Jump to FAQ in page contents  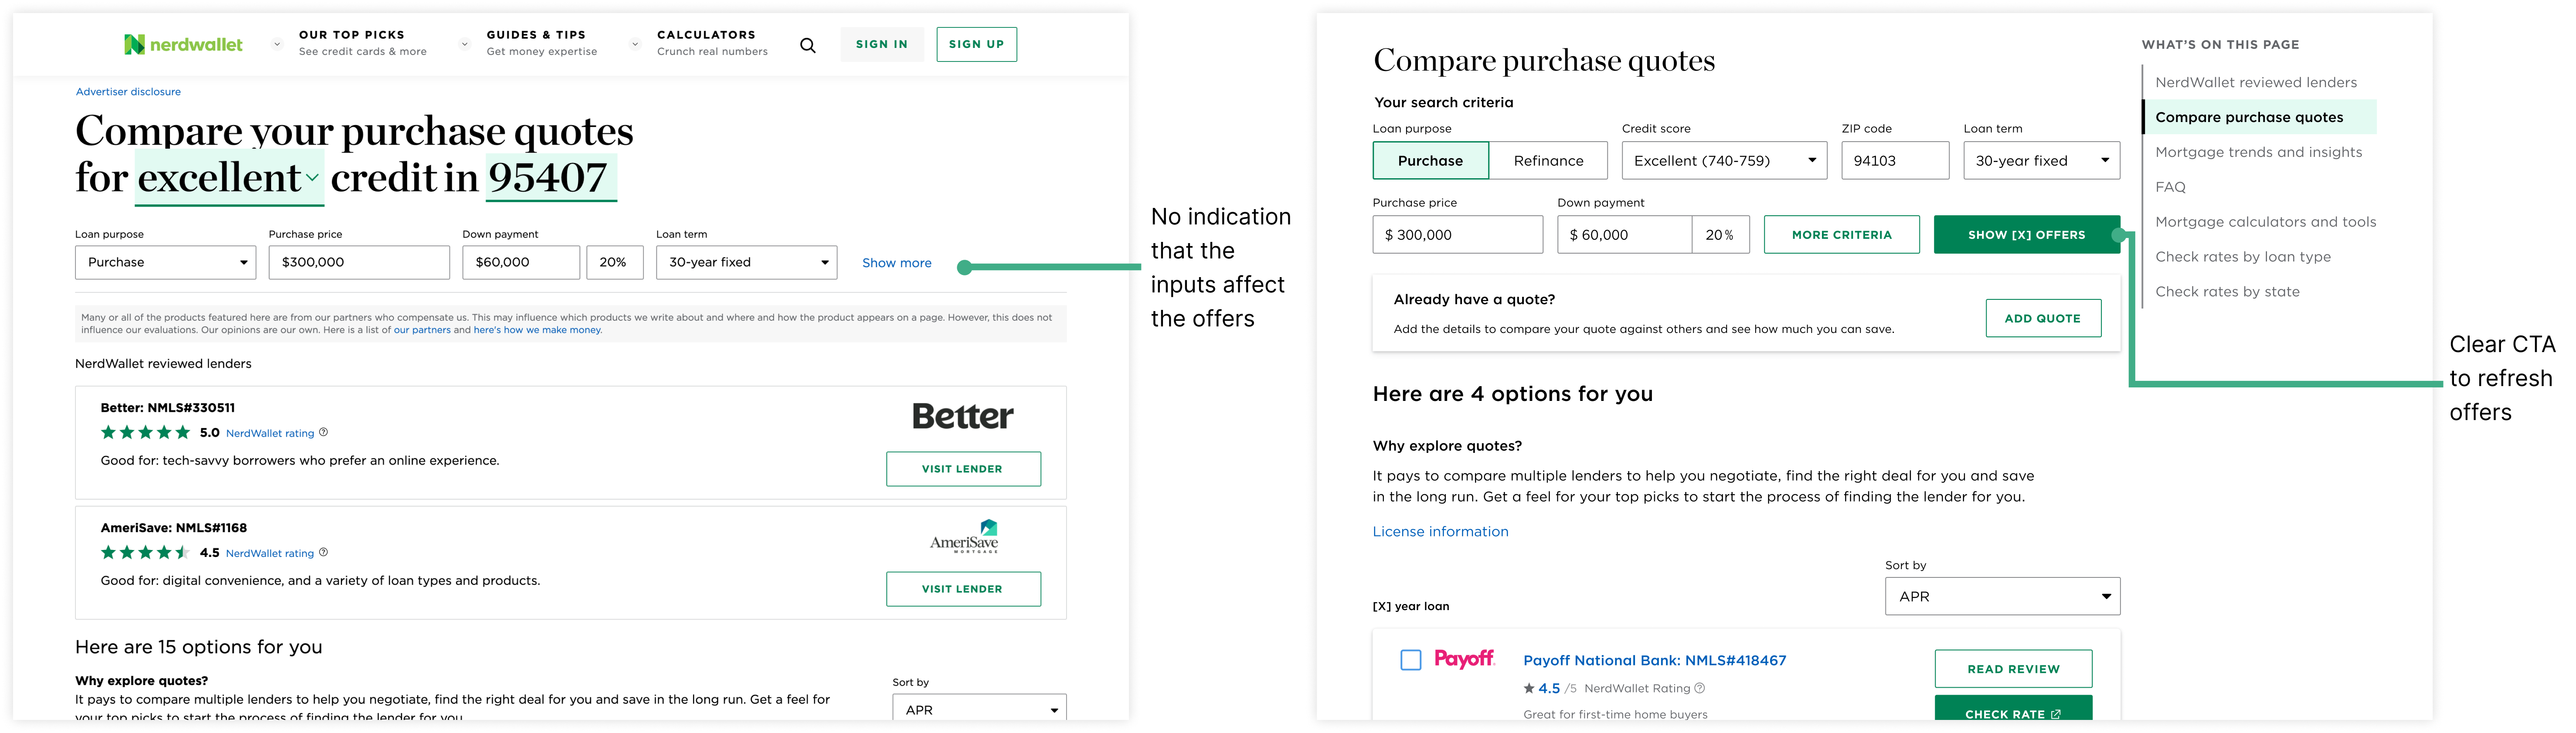coord(2170,187)
